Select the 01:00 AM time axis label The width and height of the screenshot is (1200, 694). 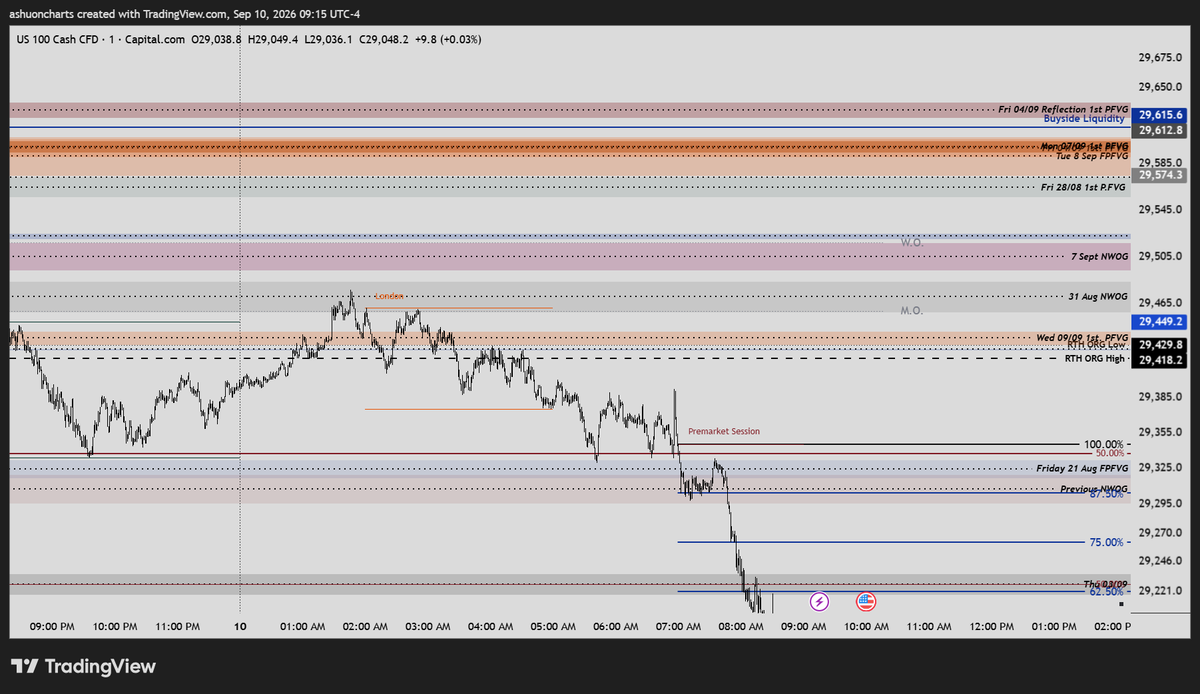(303, 626)
